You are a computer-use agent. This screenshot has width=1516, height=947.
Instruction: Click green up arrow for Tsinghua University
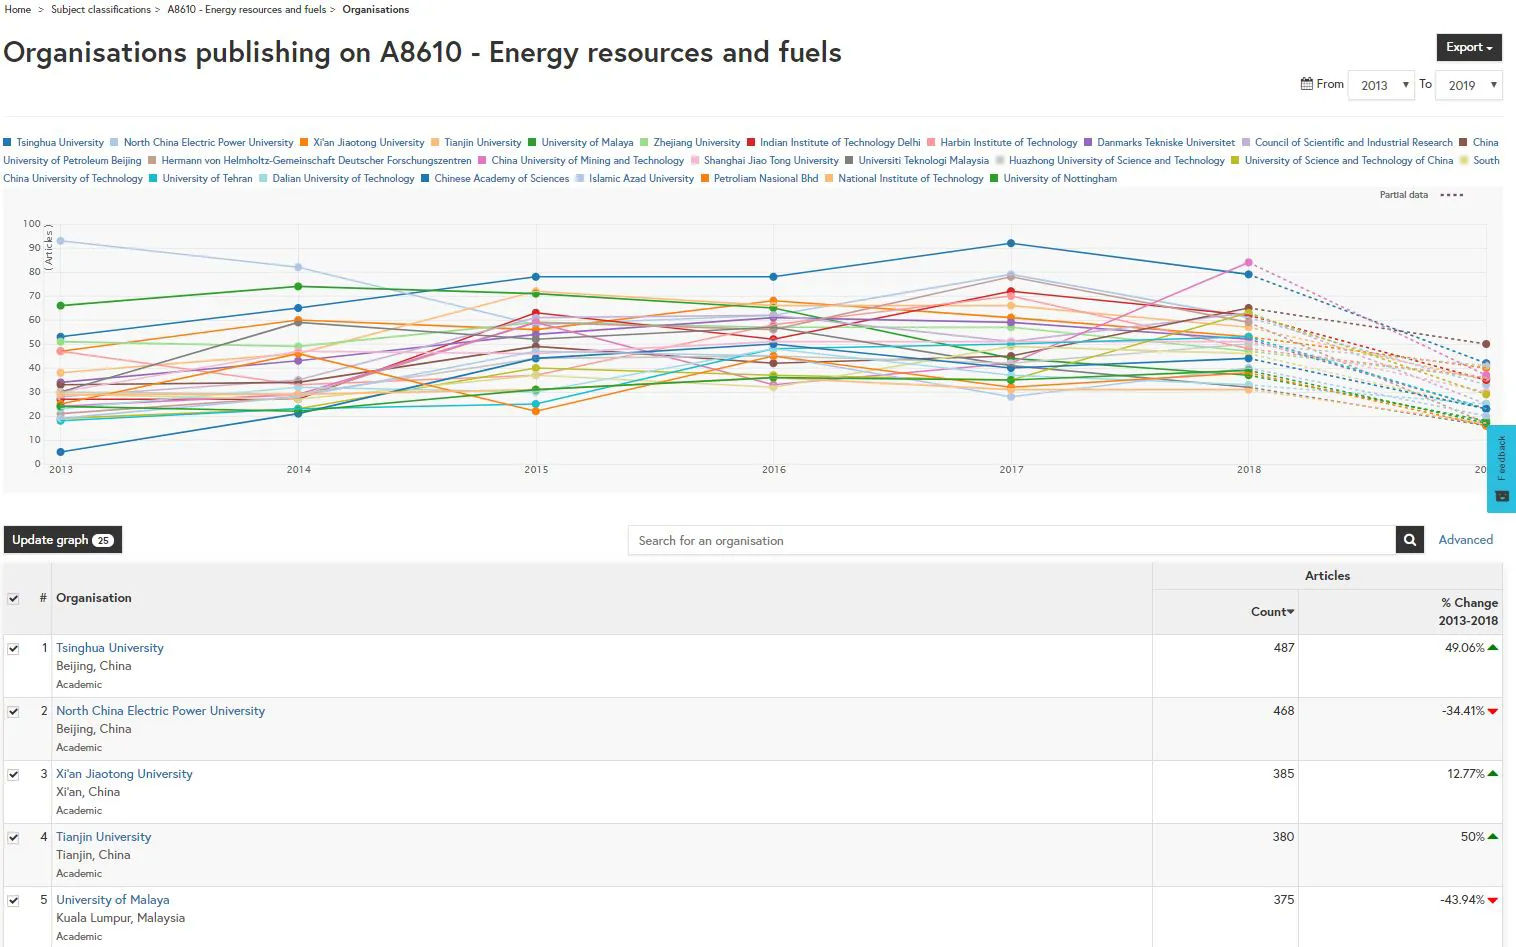tap(1493, 648)
